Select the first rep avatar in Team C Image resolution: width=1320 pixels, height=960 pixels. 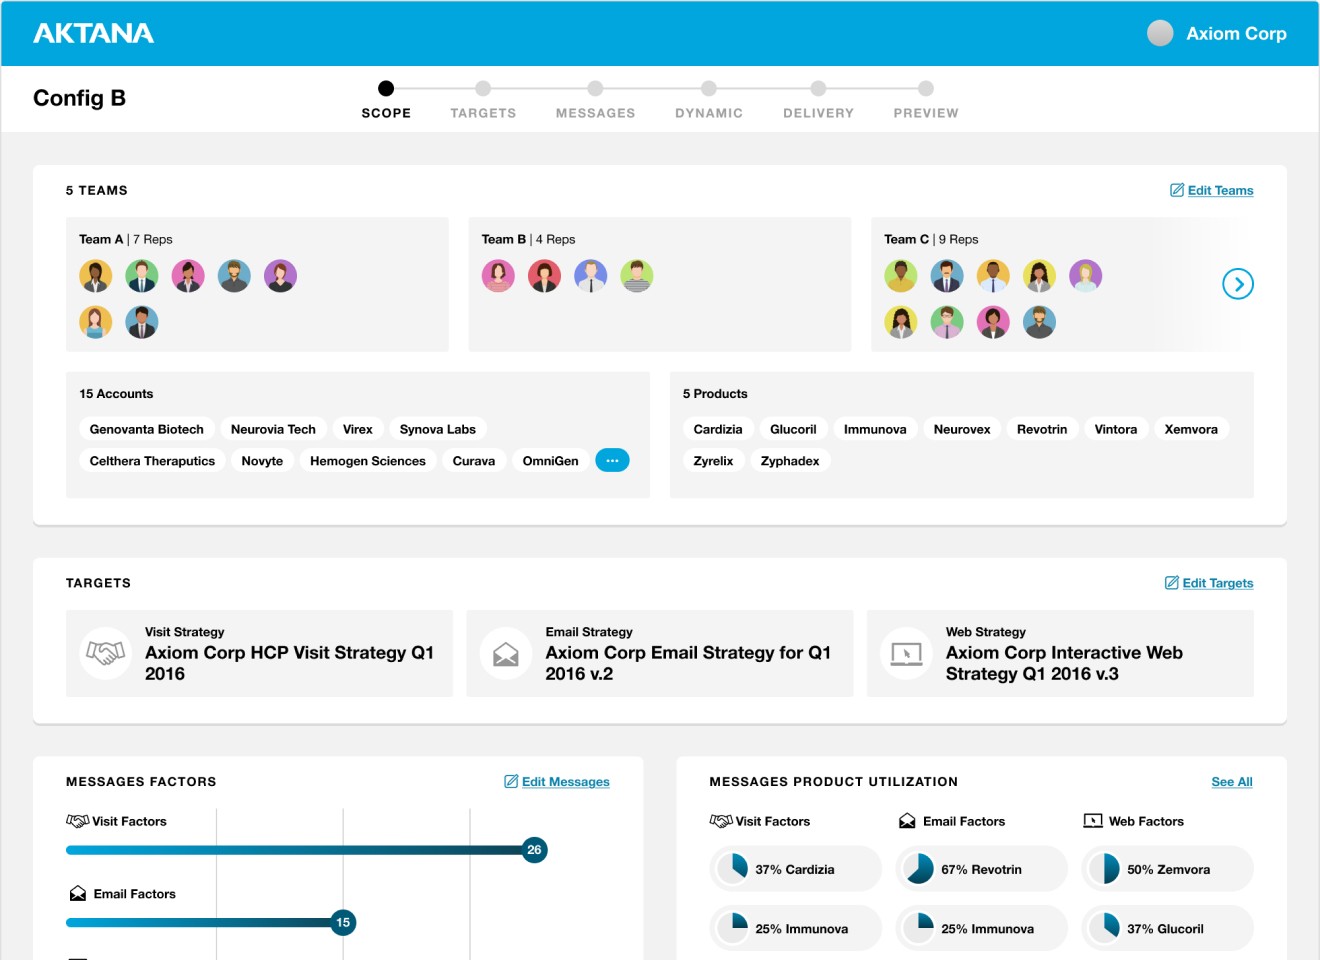901,276
